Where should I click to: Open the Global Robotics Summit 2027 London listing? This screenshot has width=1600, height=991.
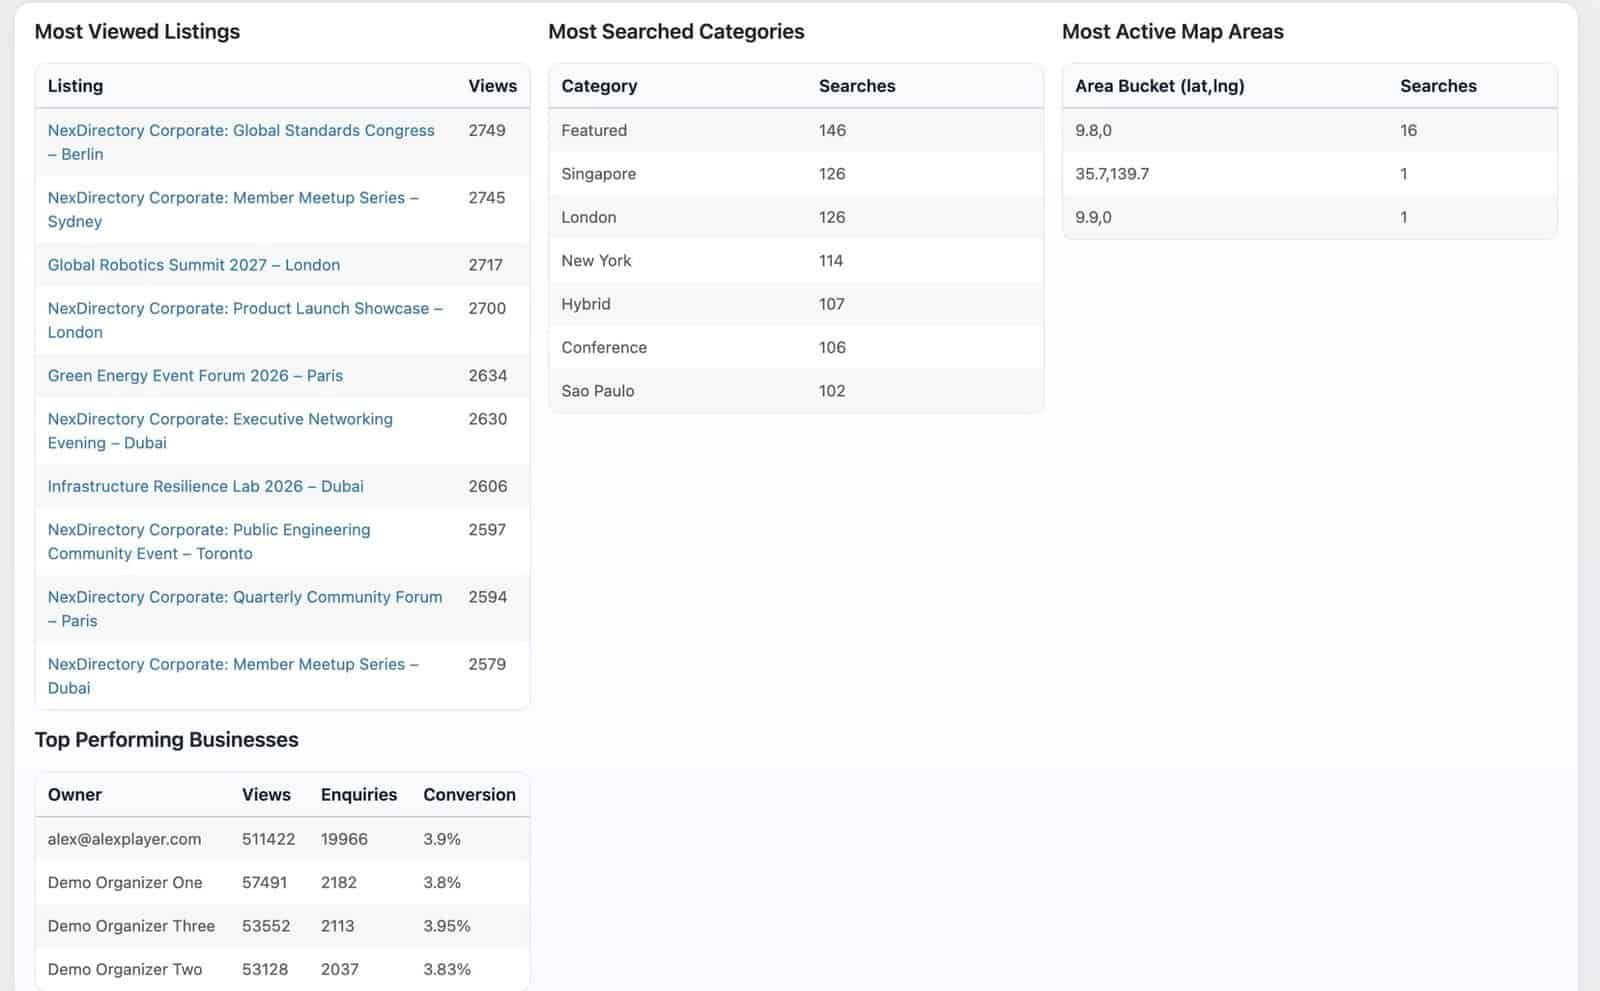point(193,265)
